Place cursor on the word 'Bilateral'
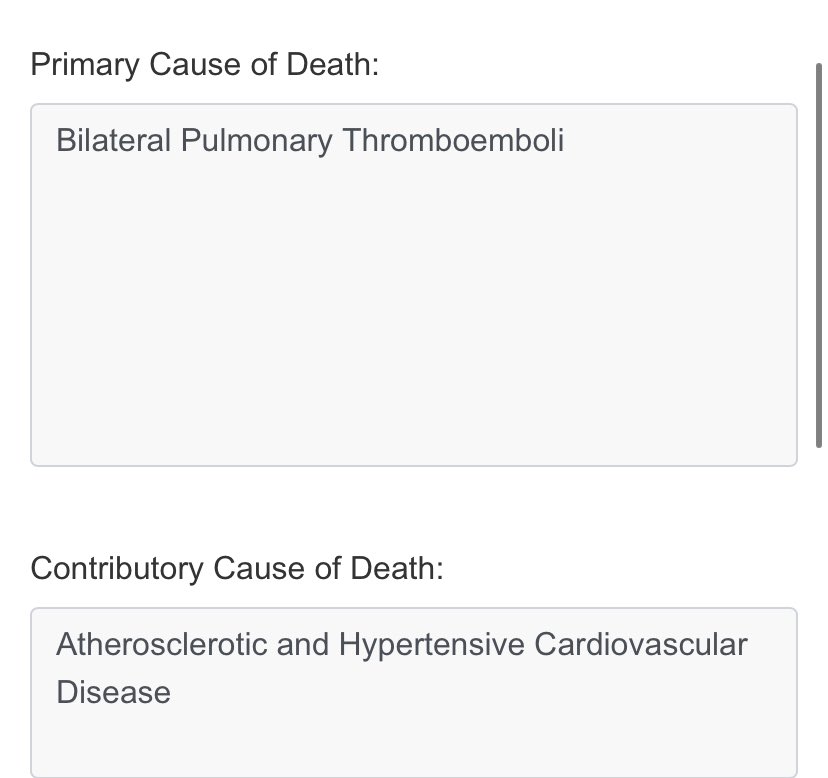Image resolution: width=828 pixels, height=778 pixels. [x=113, y=140]
